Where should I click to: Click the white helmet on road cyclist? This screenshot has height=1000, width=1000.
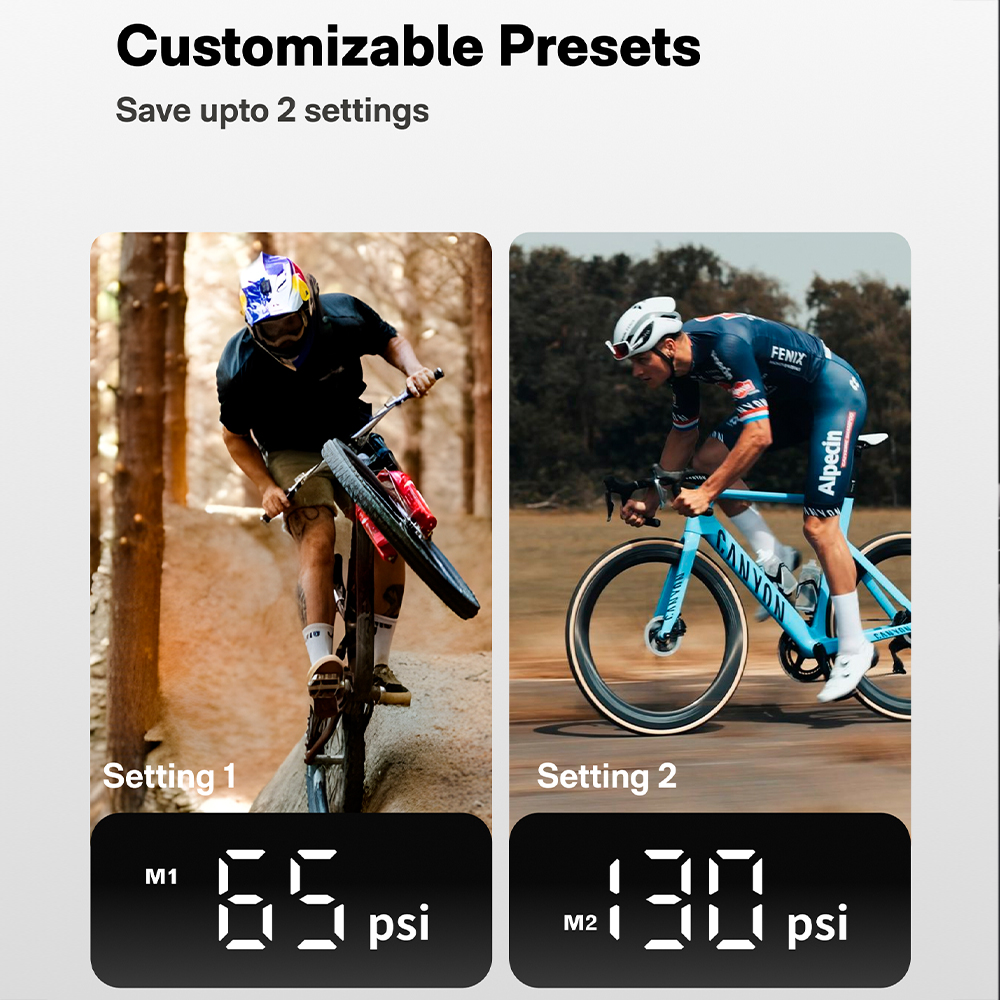[645, 327]
